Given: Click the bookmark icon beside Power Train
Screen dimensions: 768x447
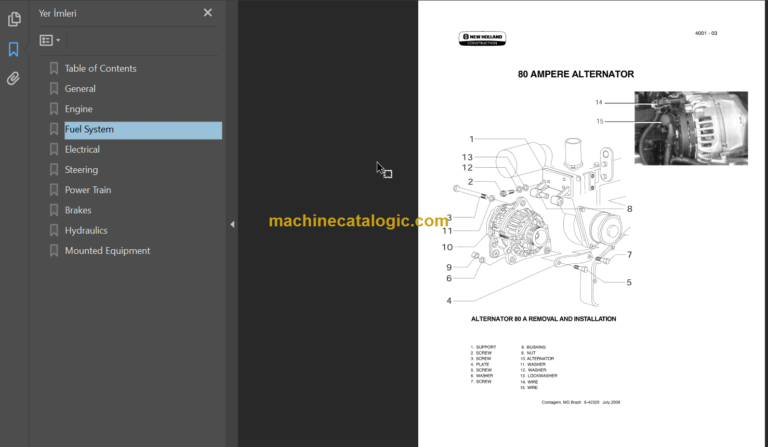Looking at the screenshot, I should [x=54, y=190].
